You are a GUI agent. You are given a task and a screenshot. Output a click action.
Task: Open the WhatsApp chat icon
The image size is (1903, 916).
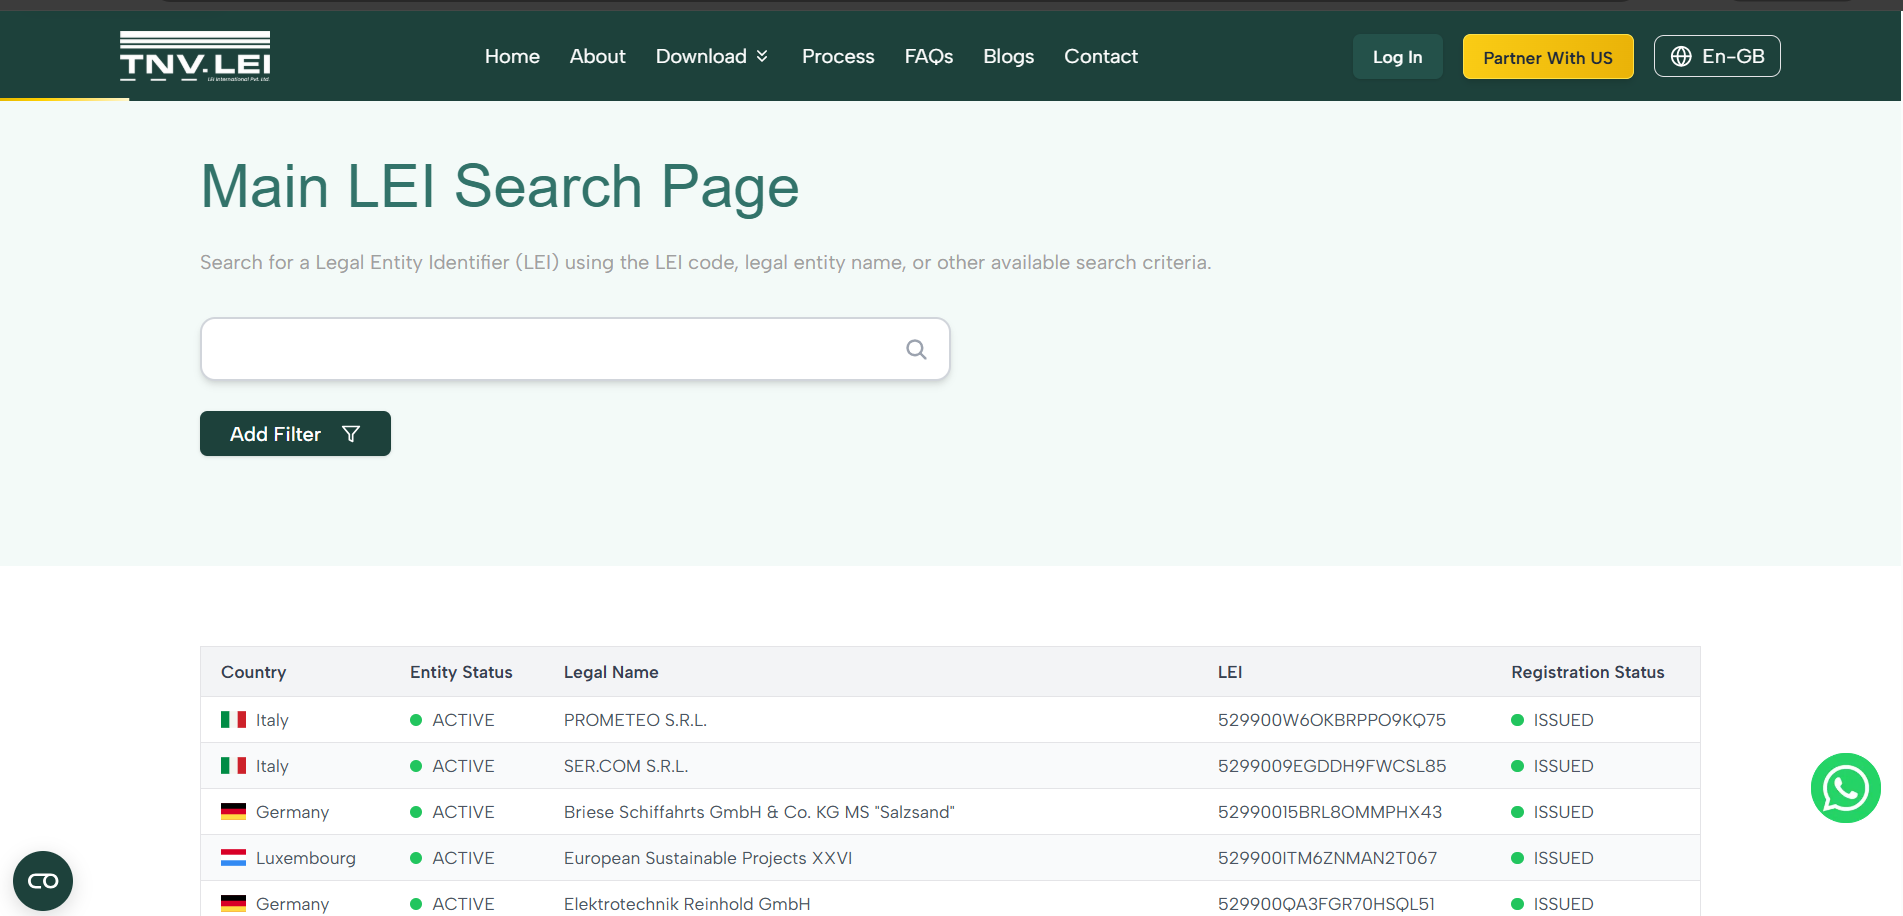(1845, 788)
